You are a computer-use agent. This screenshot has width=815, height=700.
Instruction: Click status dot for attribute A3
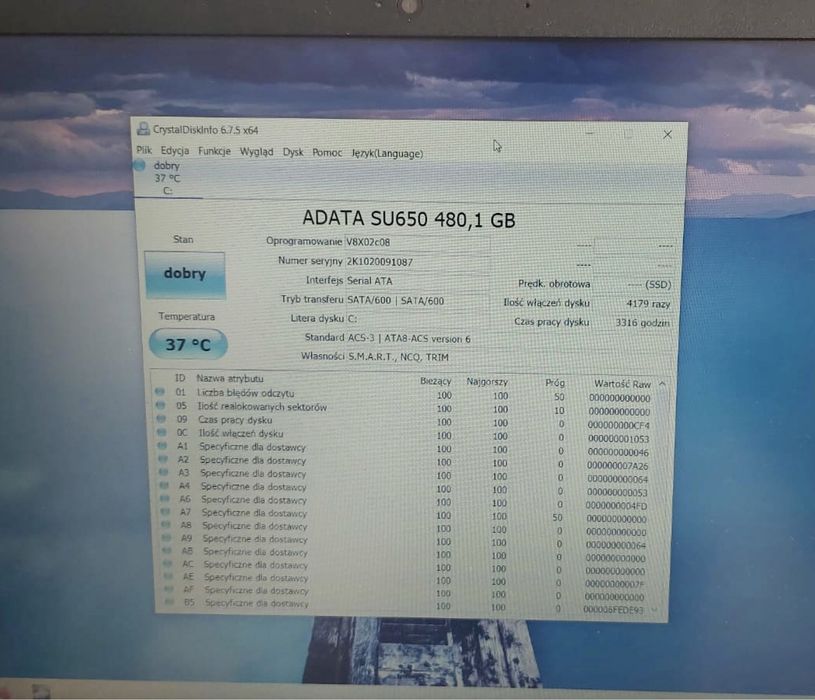pos(163,472)
